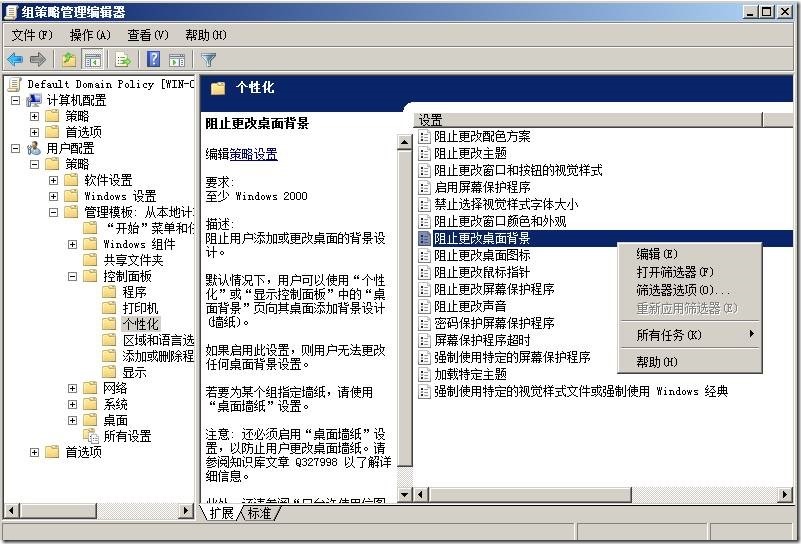Open the 操作(A) menu
This screenshot has width=801, height=544.
pos(90,35)
